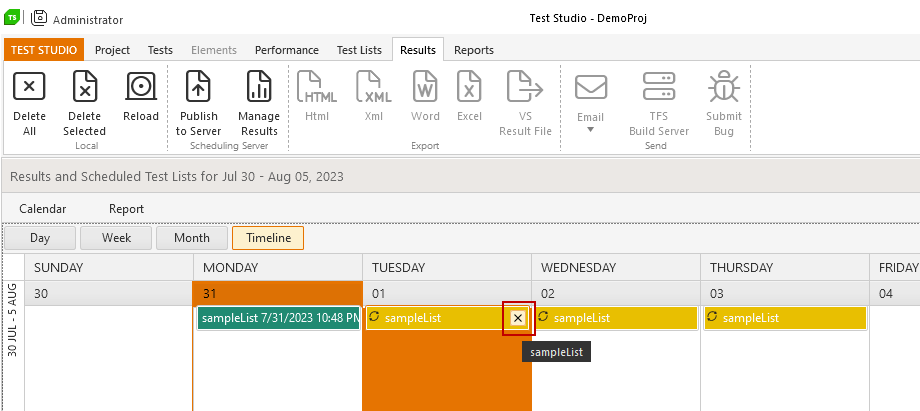
Task: Remove Tuesday's sampleList with X button
Action: 518,318
